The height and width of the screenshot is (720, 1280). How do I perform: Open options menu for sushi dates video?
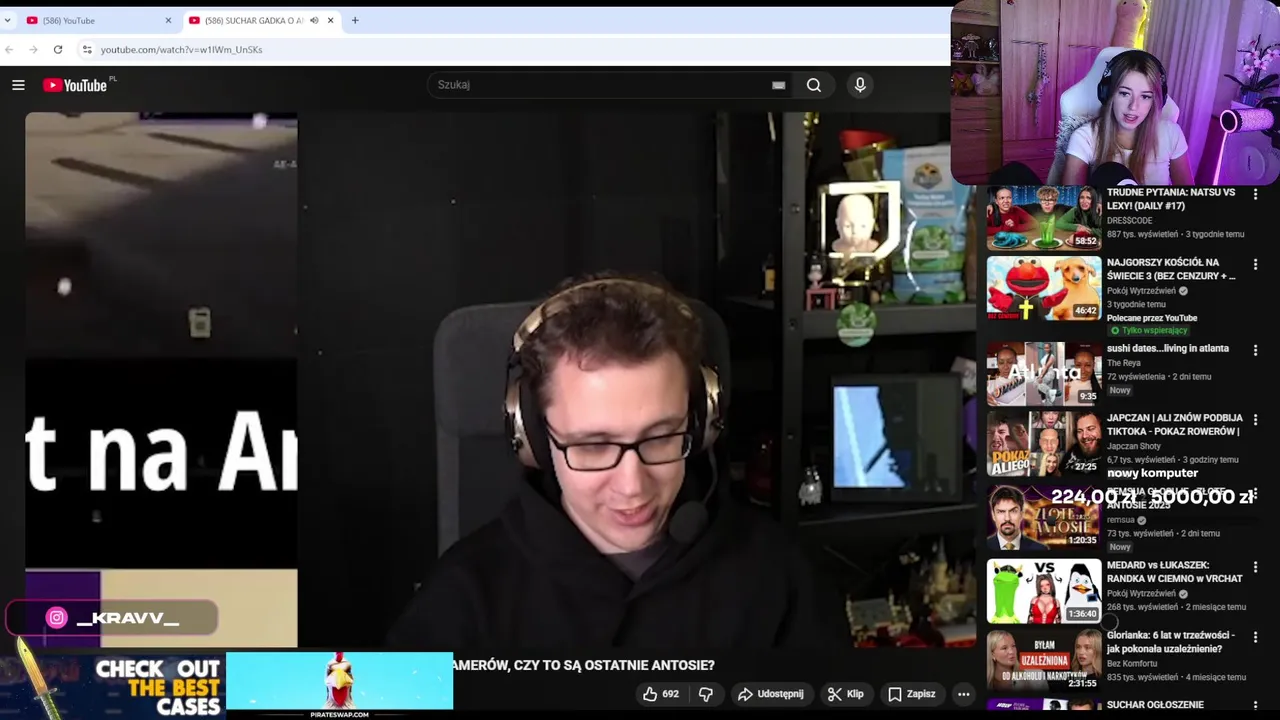click(1255, 350)
